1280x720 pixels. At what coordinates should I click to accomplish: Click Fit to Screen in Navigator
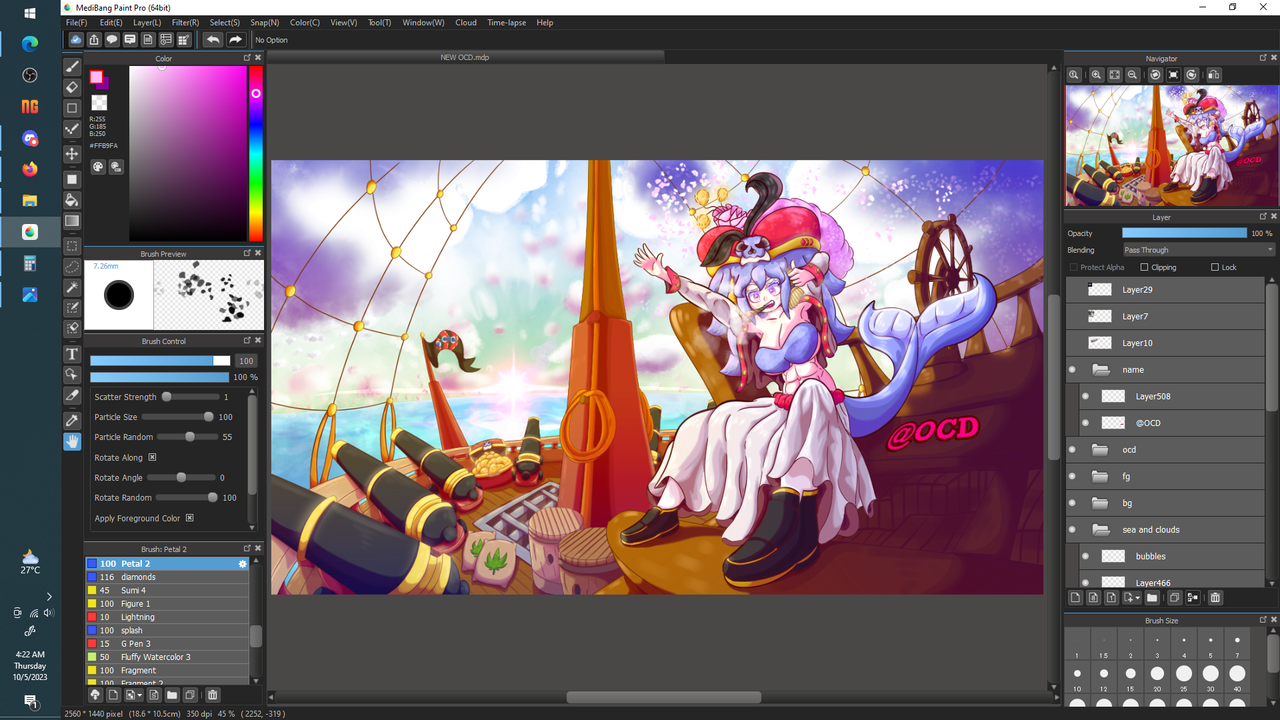coord(1115,75)
